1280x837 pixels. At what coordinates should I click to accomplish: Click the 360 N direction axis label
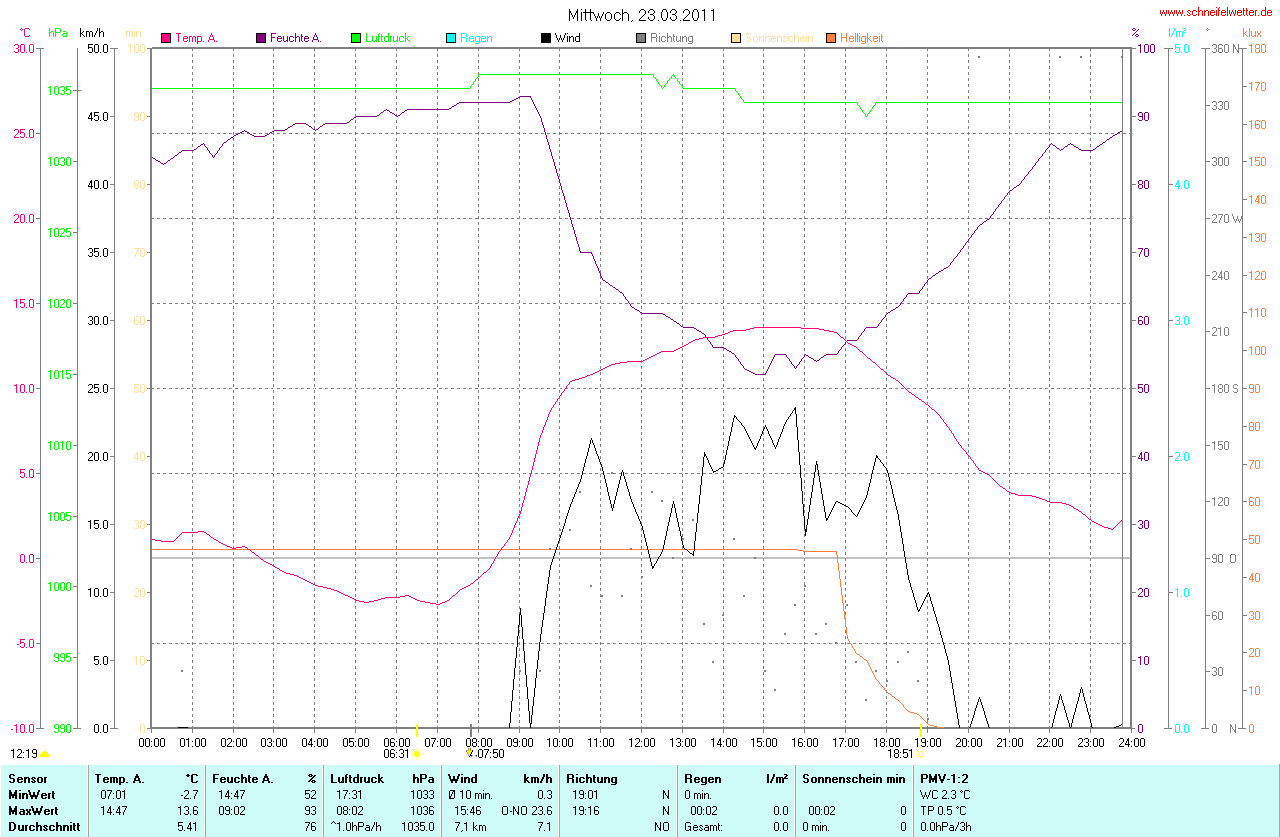(x=1224, y=49)
